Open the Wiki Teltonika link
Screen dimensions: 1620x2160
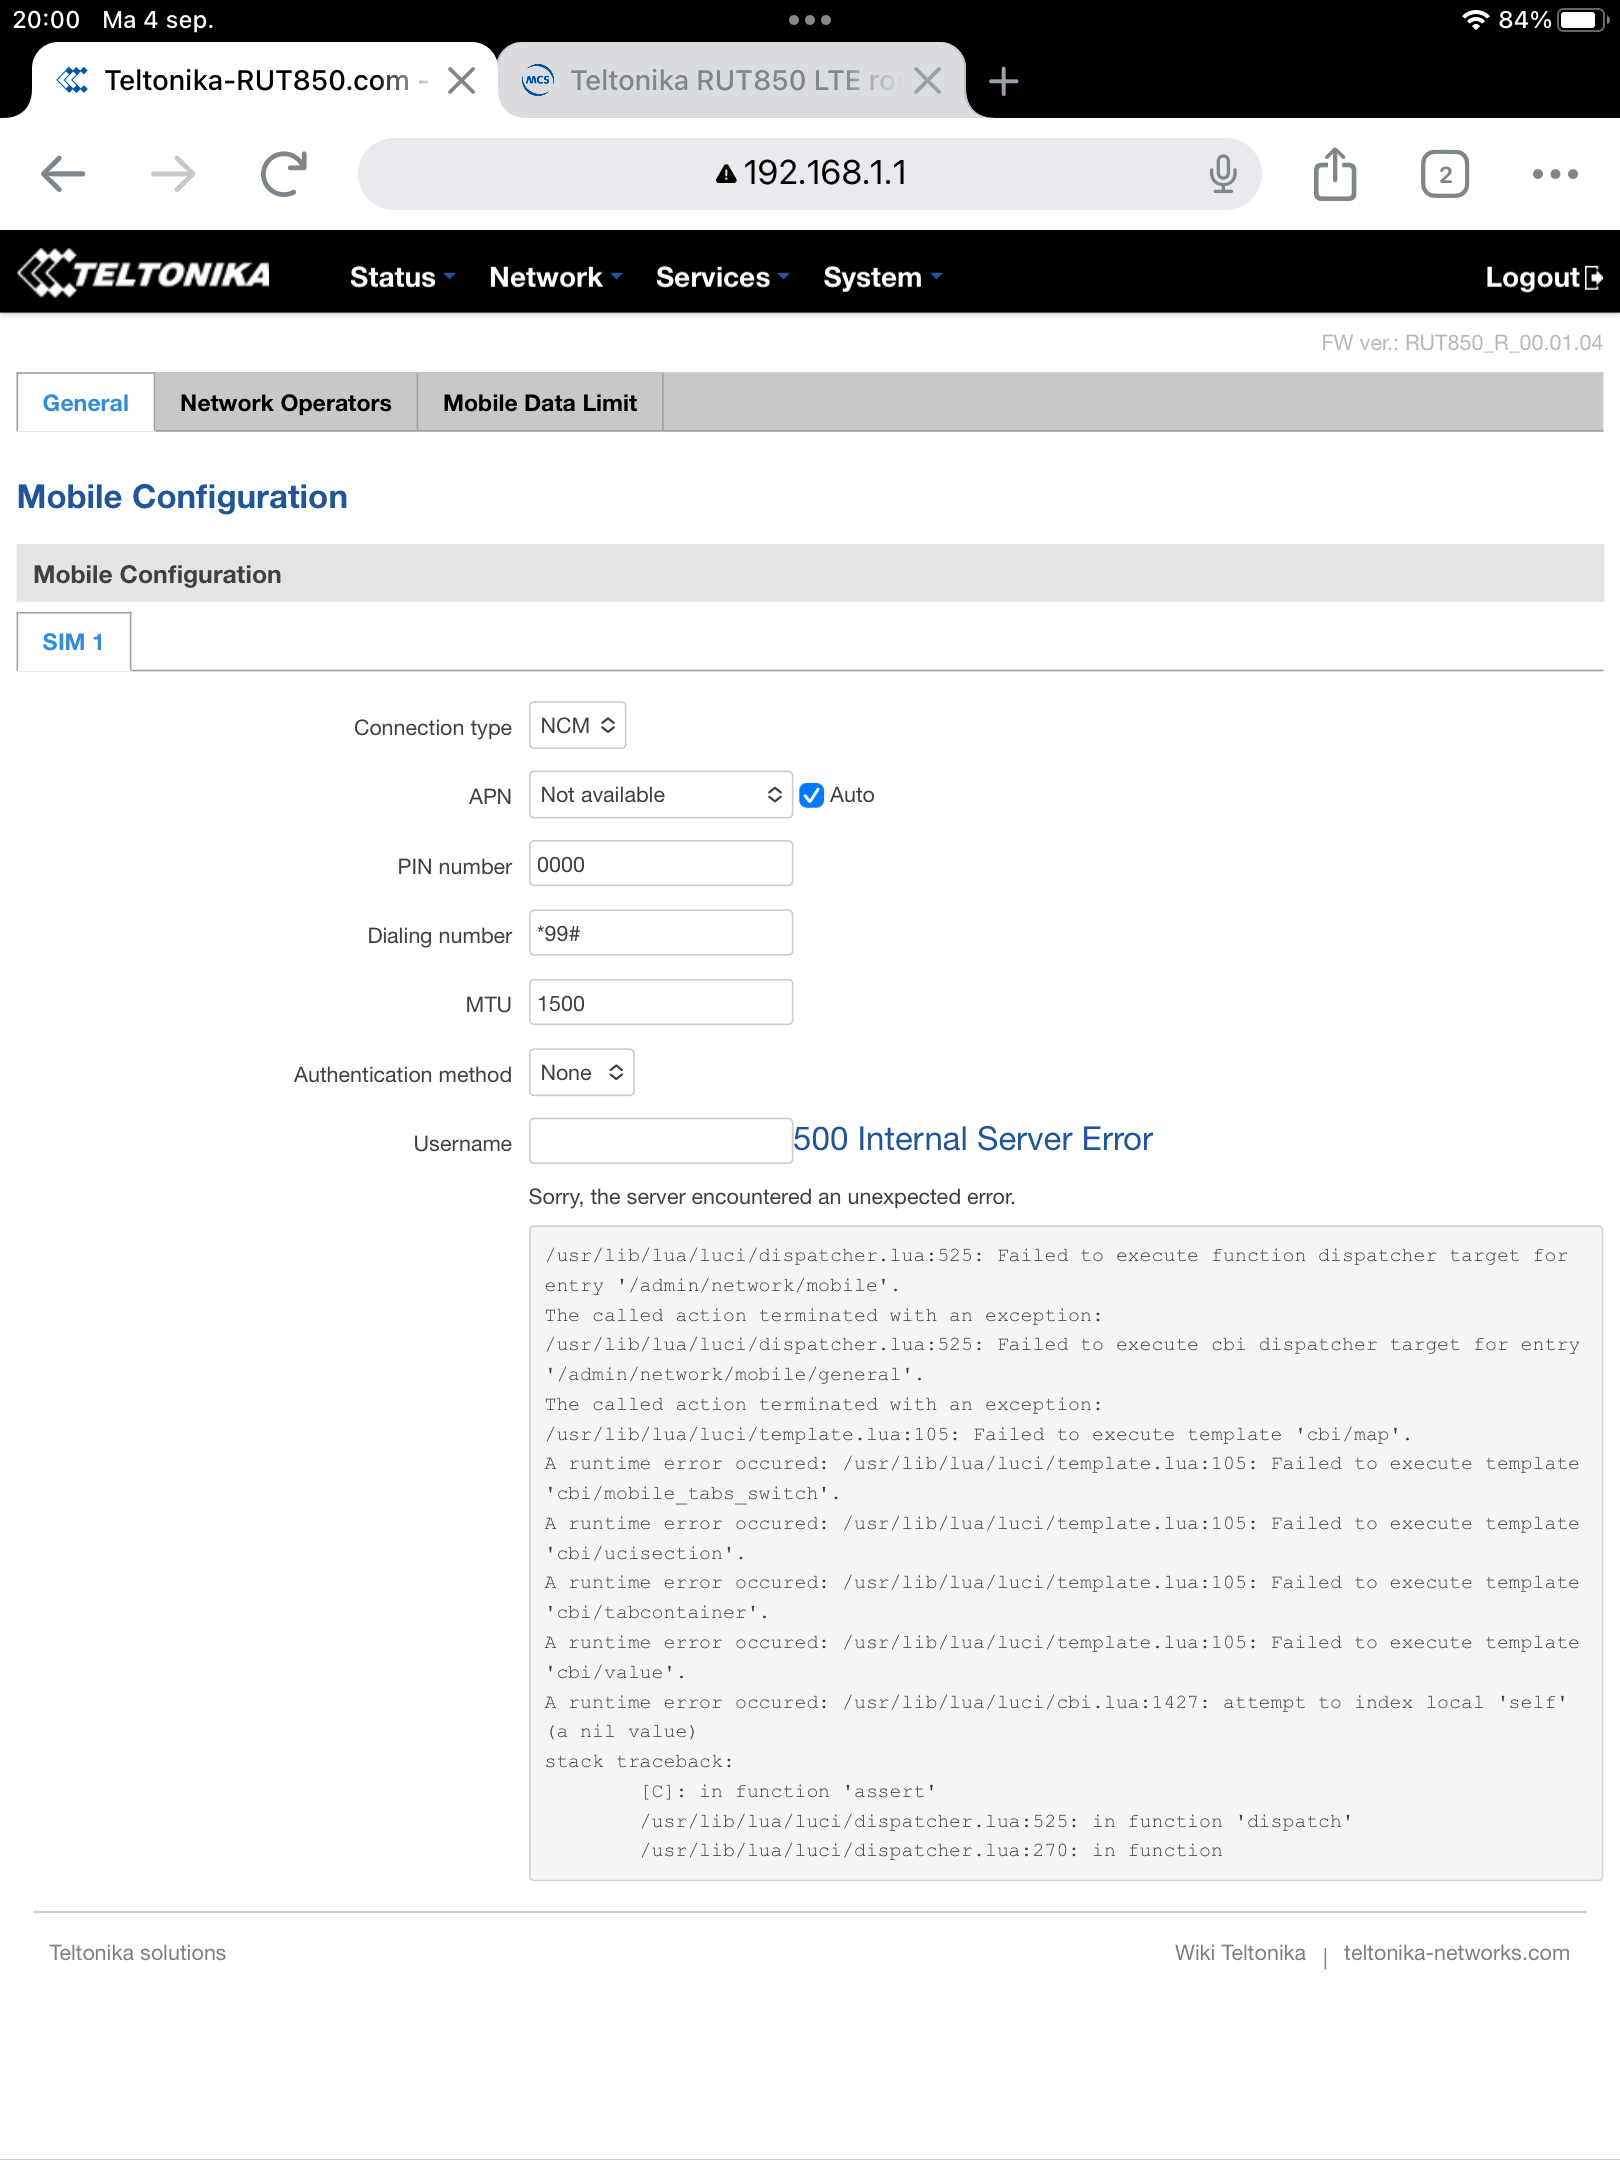[x=1240, y=1953]
